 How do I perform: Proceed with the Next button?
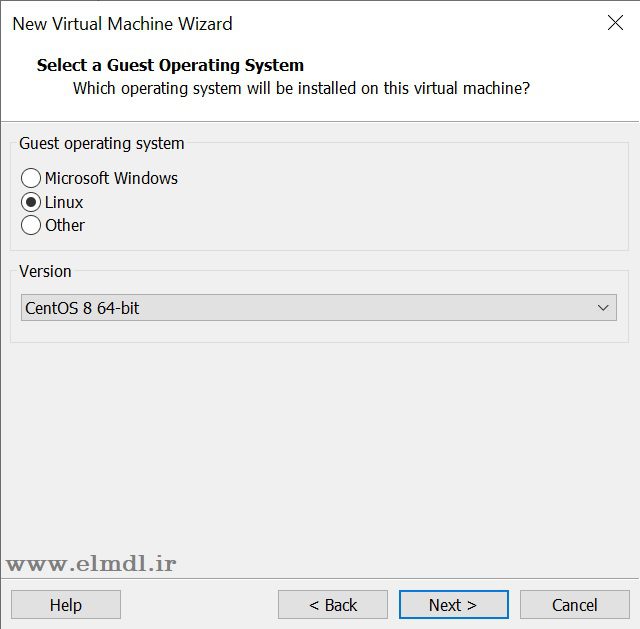453,605
